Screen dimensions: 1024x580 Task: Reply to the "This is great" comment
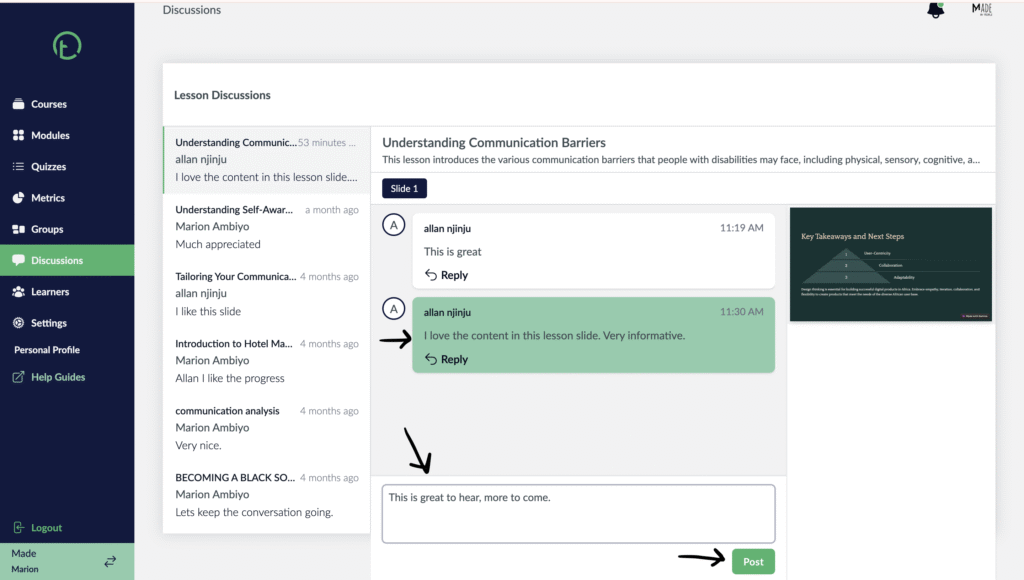point(447,275)
